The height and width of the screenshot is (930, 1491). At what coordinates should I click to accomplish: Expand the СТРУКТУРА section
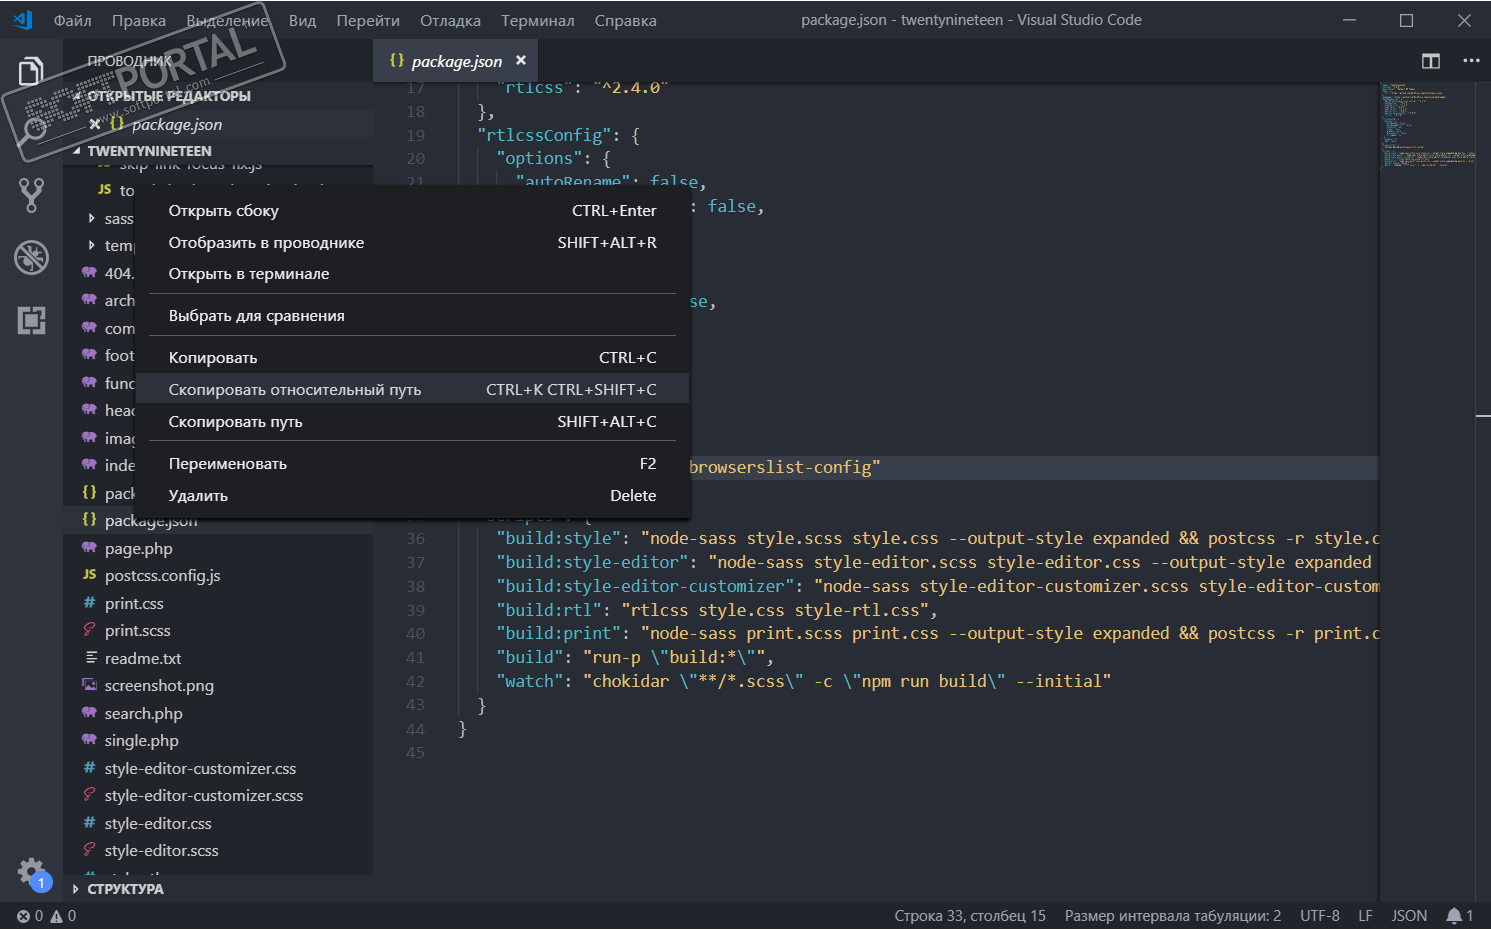point(121,888)
